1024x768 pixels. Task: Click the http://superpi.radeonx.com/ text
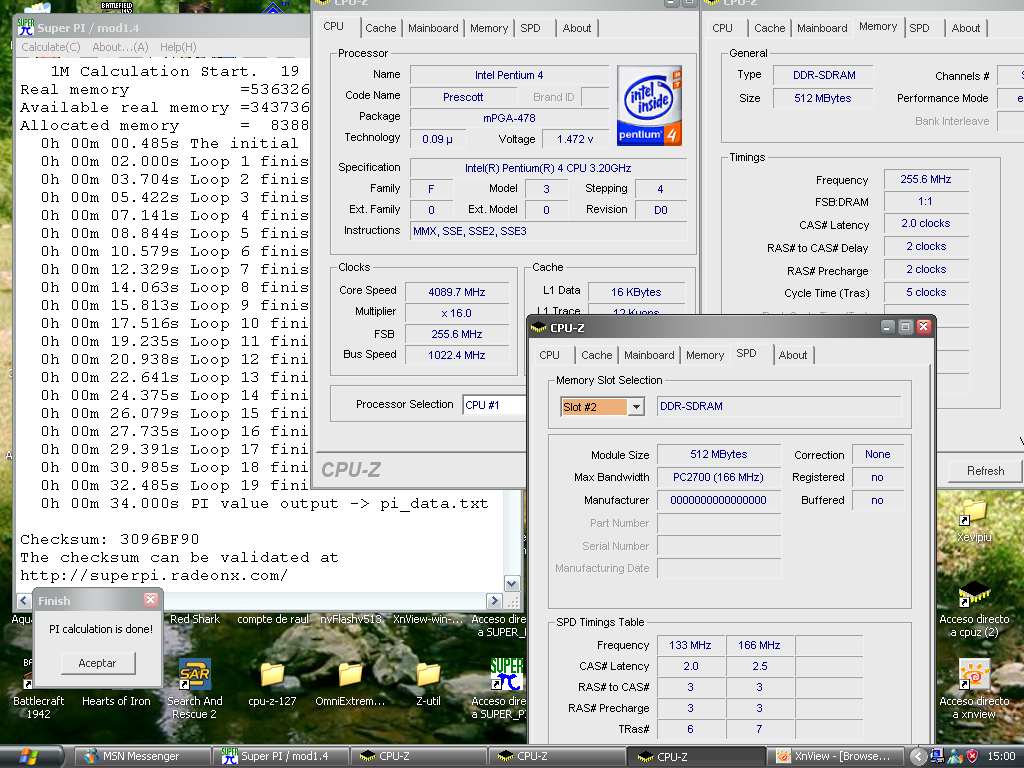coord(153,575)
